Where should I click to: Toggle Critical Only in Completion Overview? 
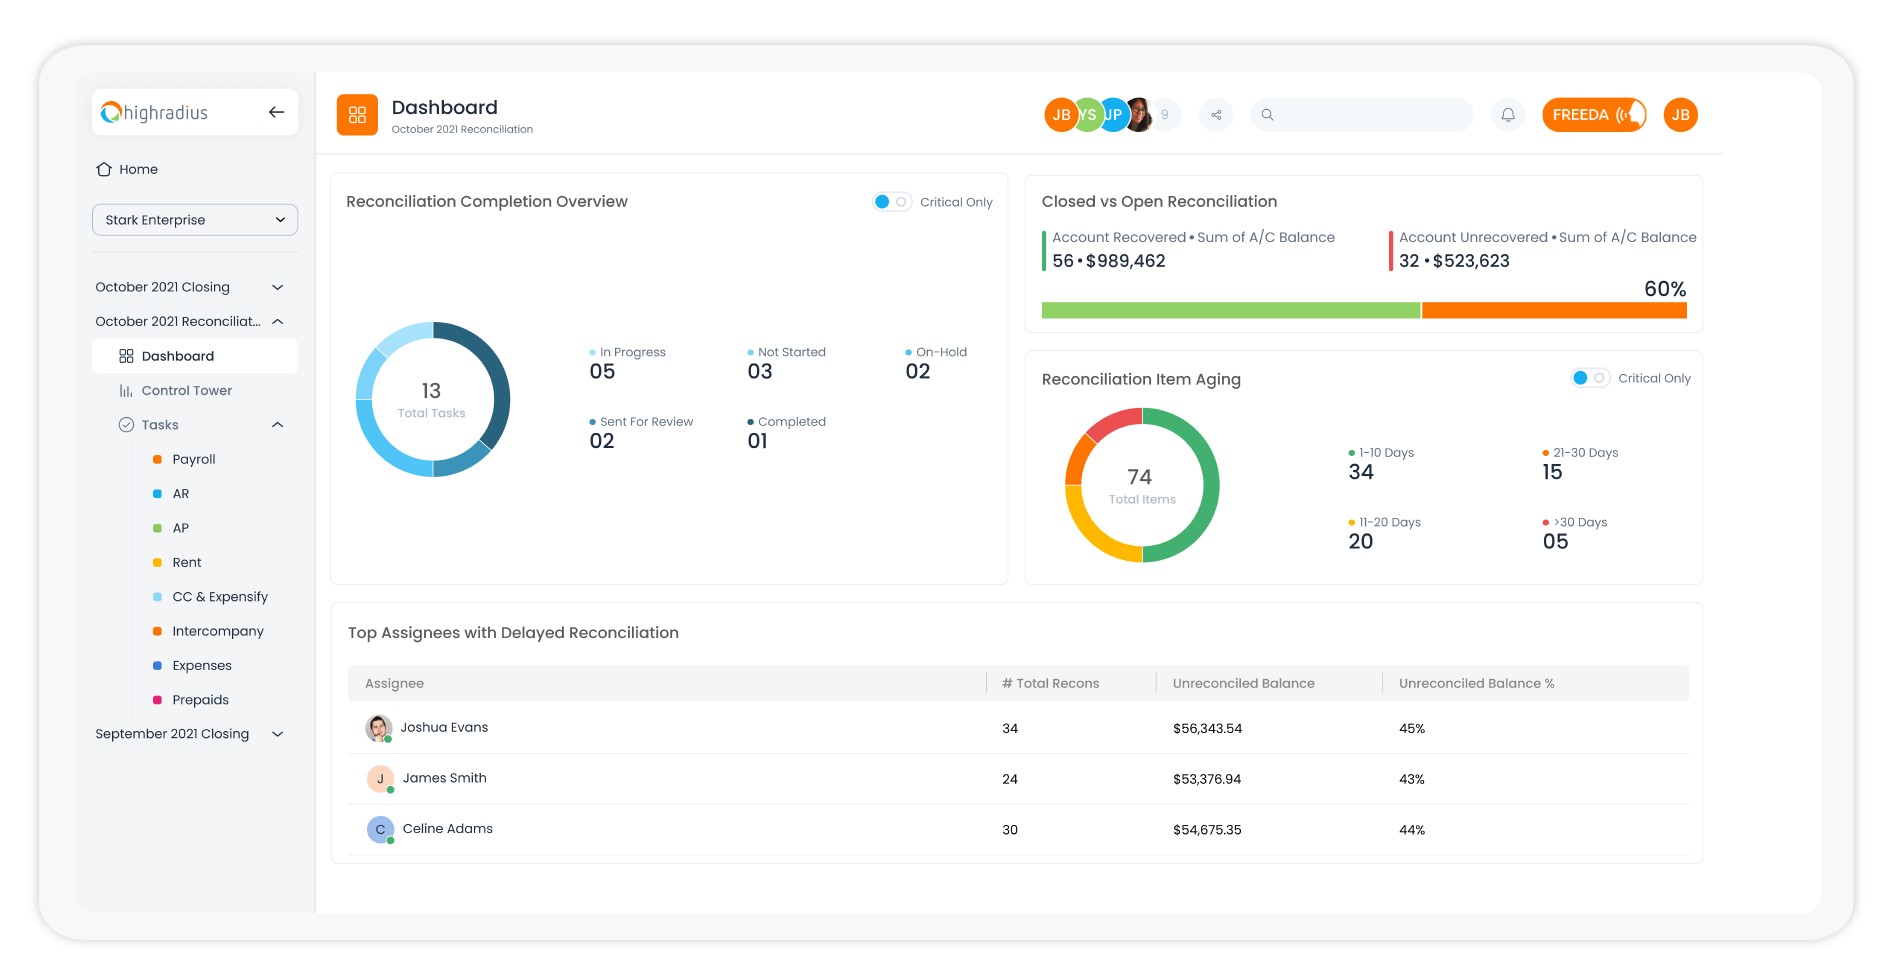pyautogui.click(x=891, y=202)
